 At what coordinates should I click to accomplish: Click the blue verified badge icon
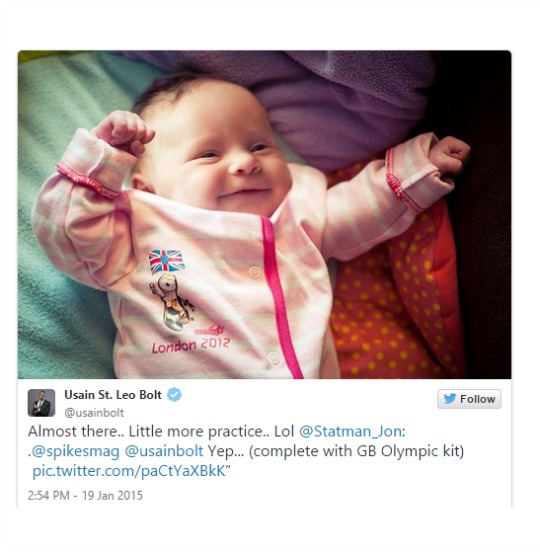(174, 395)
